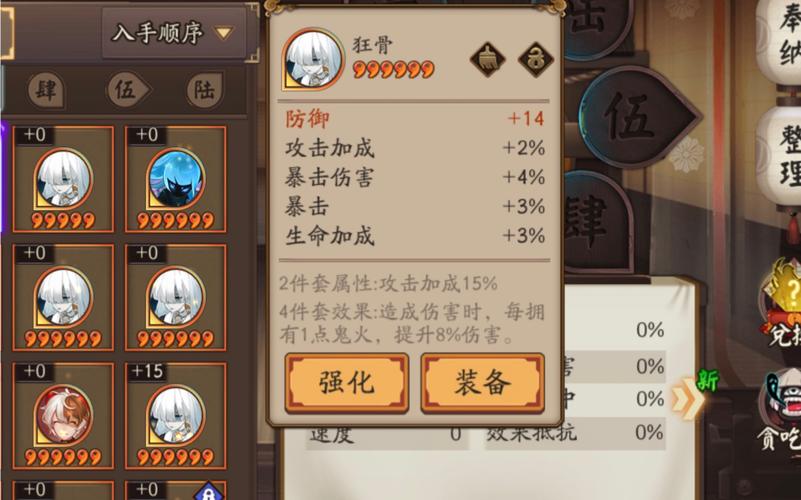Screen dimensions: 801x500
Task: Click the broom icon in soul detail popup
Action: coord(487,60)
